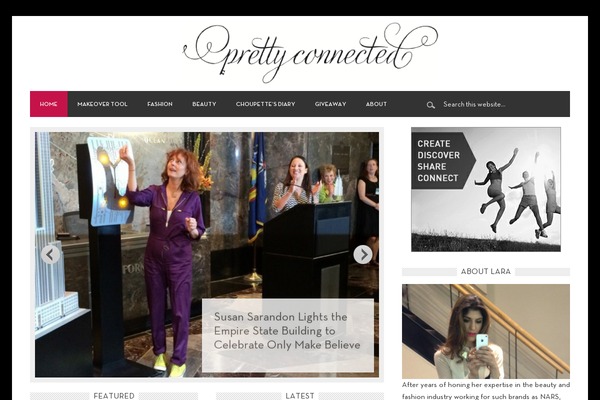Select the Fashion menu item
Image resolution: width=600 pixels, height=400 pixels.
[160, 104]
